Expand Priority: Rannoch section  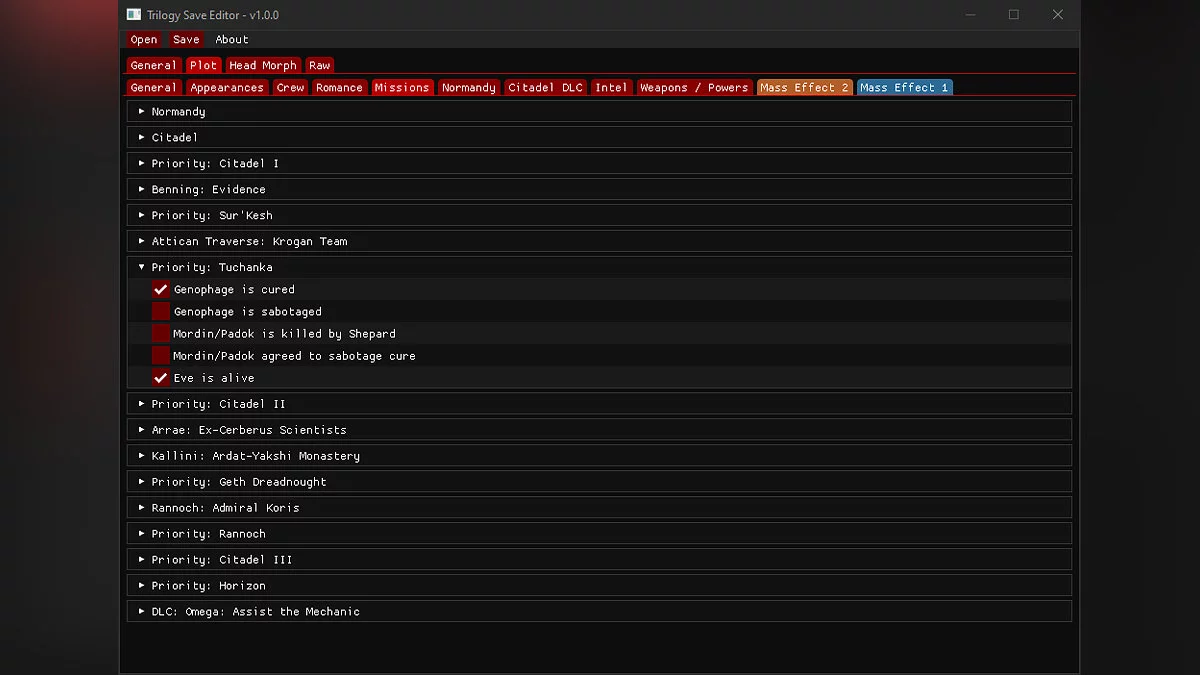599,534
